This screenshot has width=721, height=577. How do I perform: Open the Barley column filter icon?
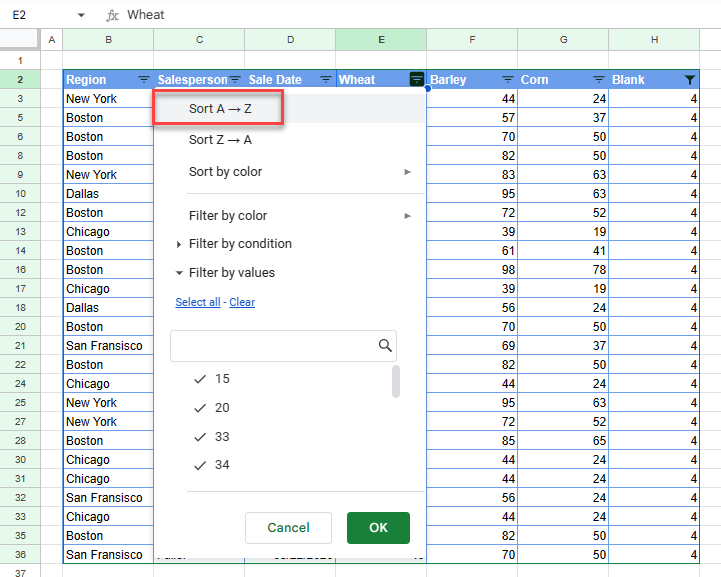pos(508,80)
